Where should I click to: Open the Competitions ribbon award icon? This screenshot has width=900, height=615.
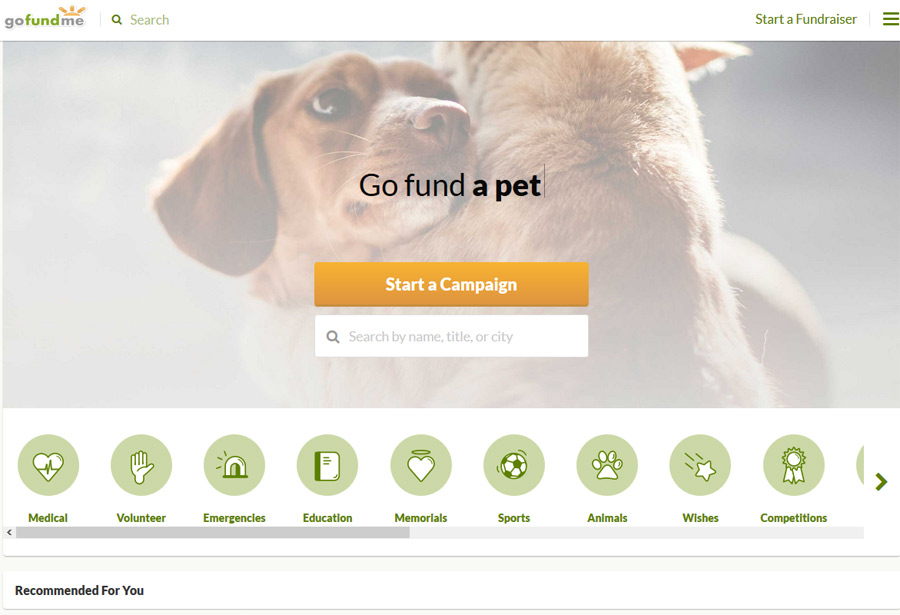(x=794, y=465)
